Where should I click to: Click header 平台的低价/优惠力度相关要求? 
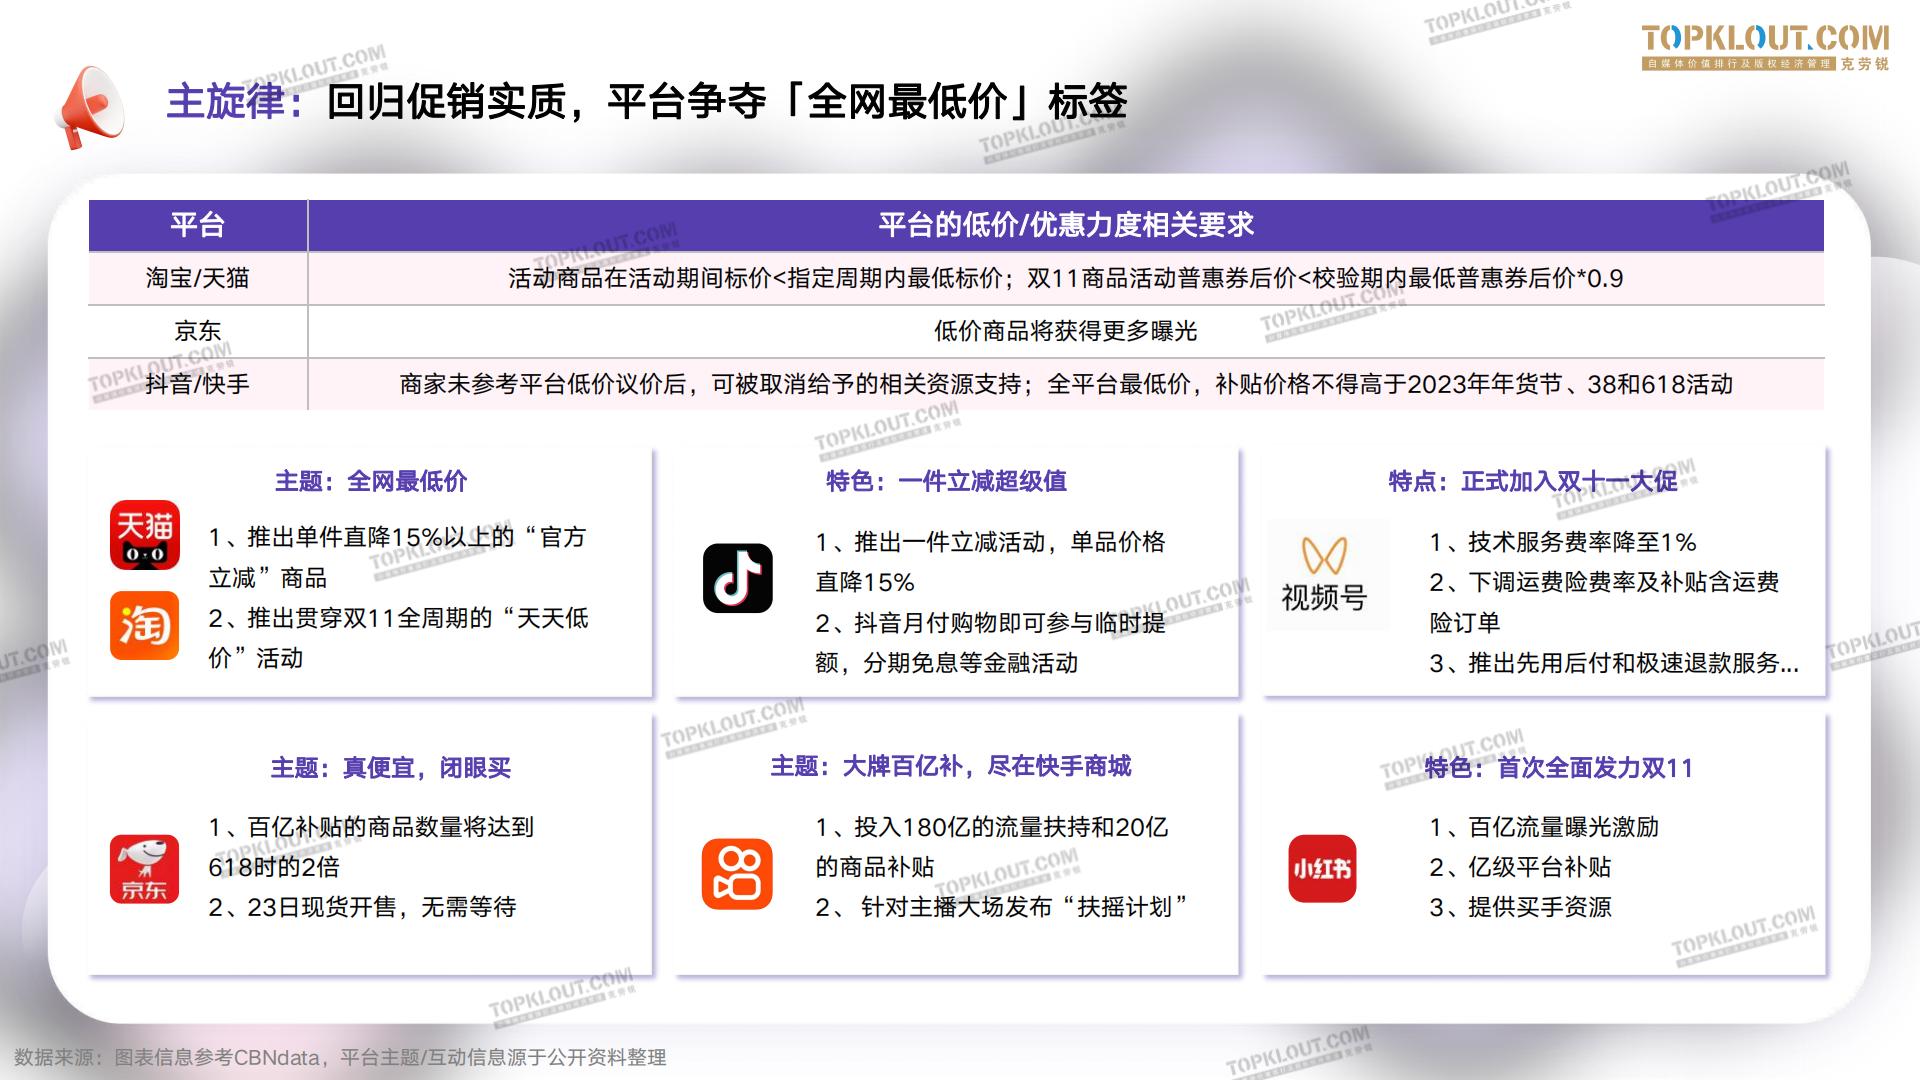tap(1066, 225)
